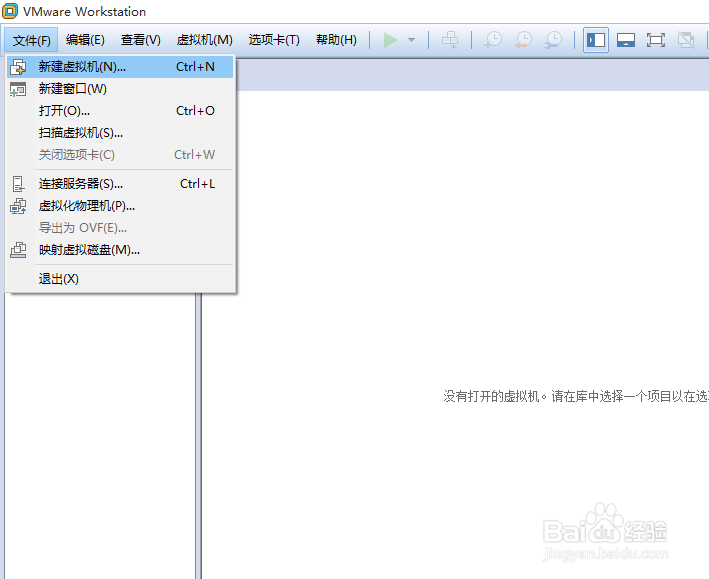
Task: Click the send Ctrl+Alt+Del toolbar icon
Action: tap(450, 40)
